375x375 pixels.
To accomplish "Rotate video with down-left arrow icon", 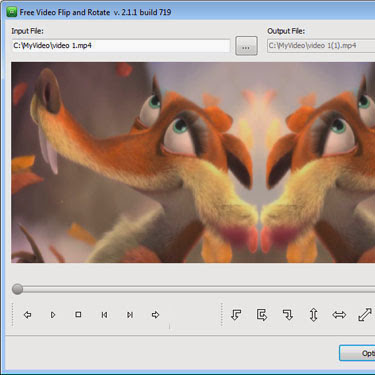I will (236, 315).
